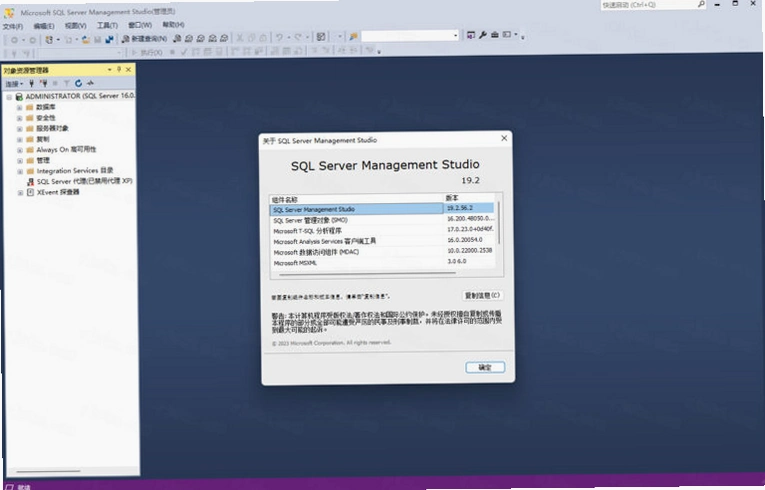Click the wrench Properties icon in the toolbar

[x=483, y=35]
